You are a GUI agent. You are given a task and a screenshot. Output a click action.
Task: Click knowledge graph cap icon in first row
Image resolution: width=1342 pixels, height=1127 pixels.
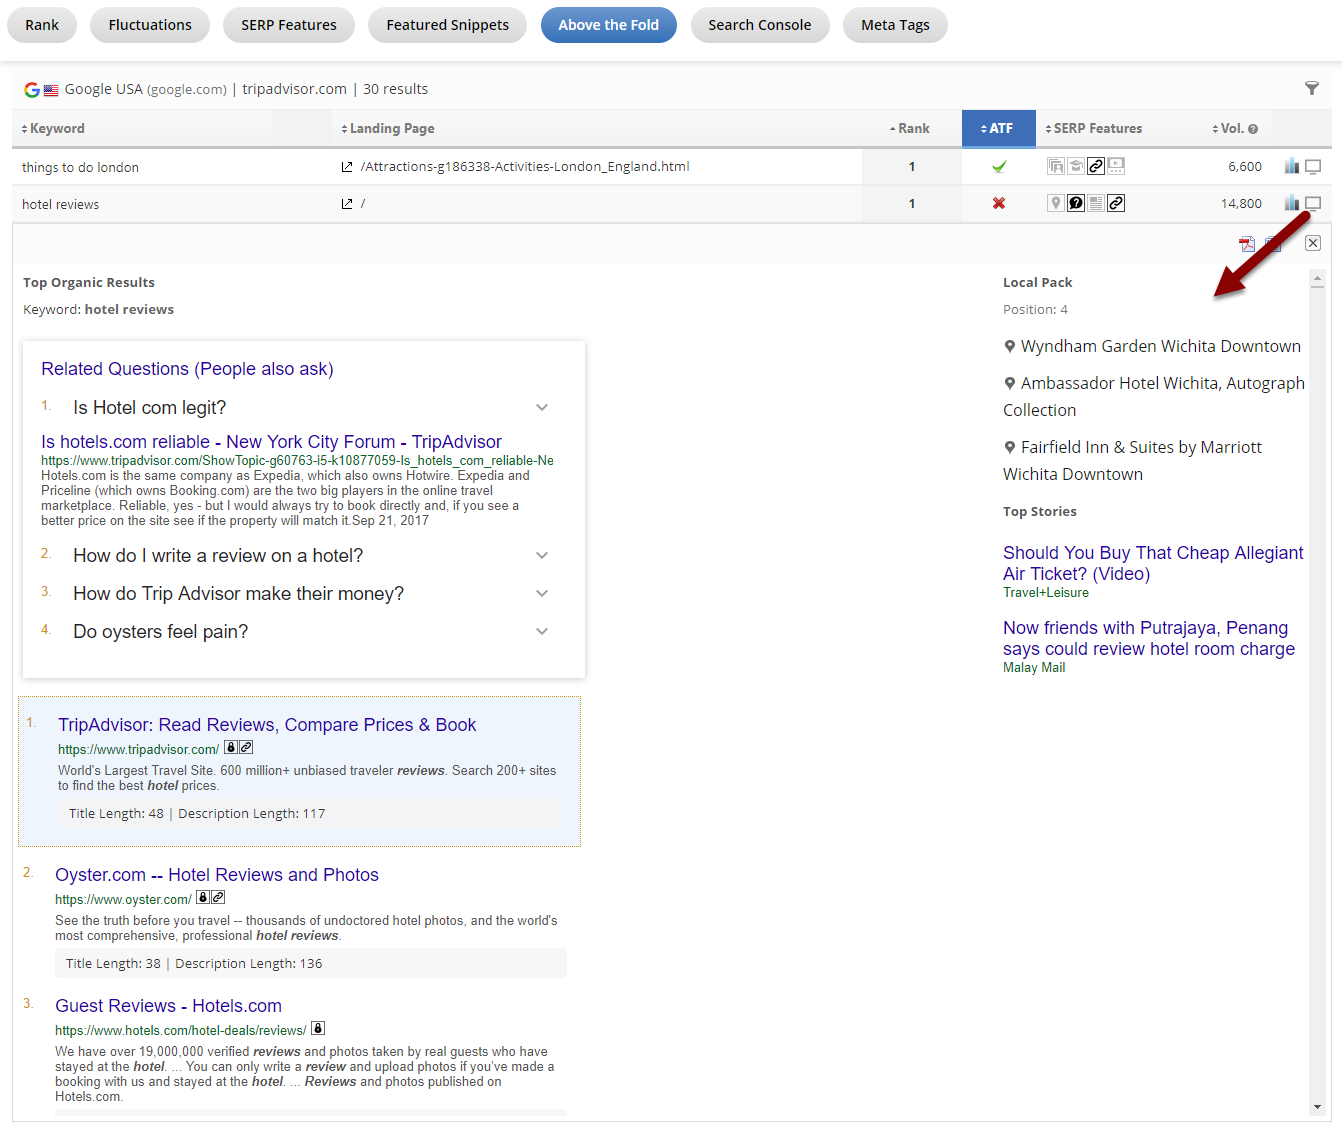click(x=1076, y=166)
